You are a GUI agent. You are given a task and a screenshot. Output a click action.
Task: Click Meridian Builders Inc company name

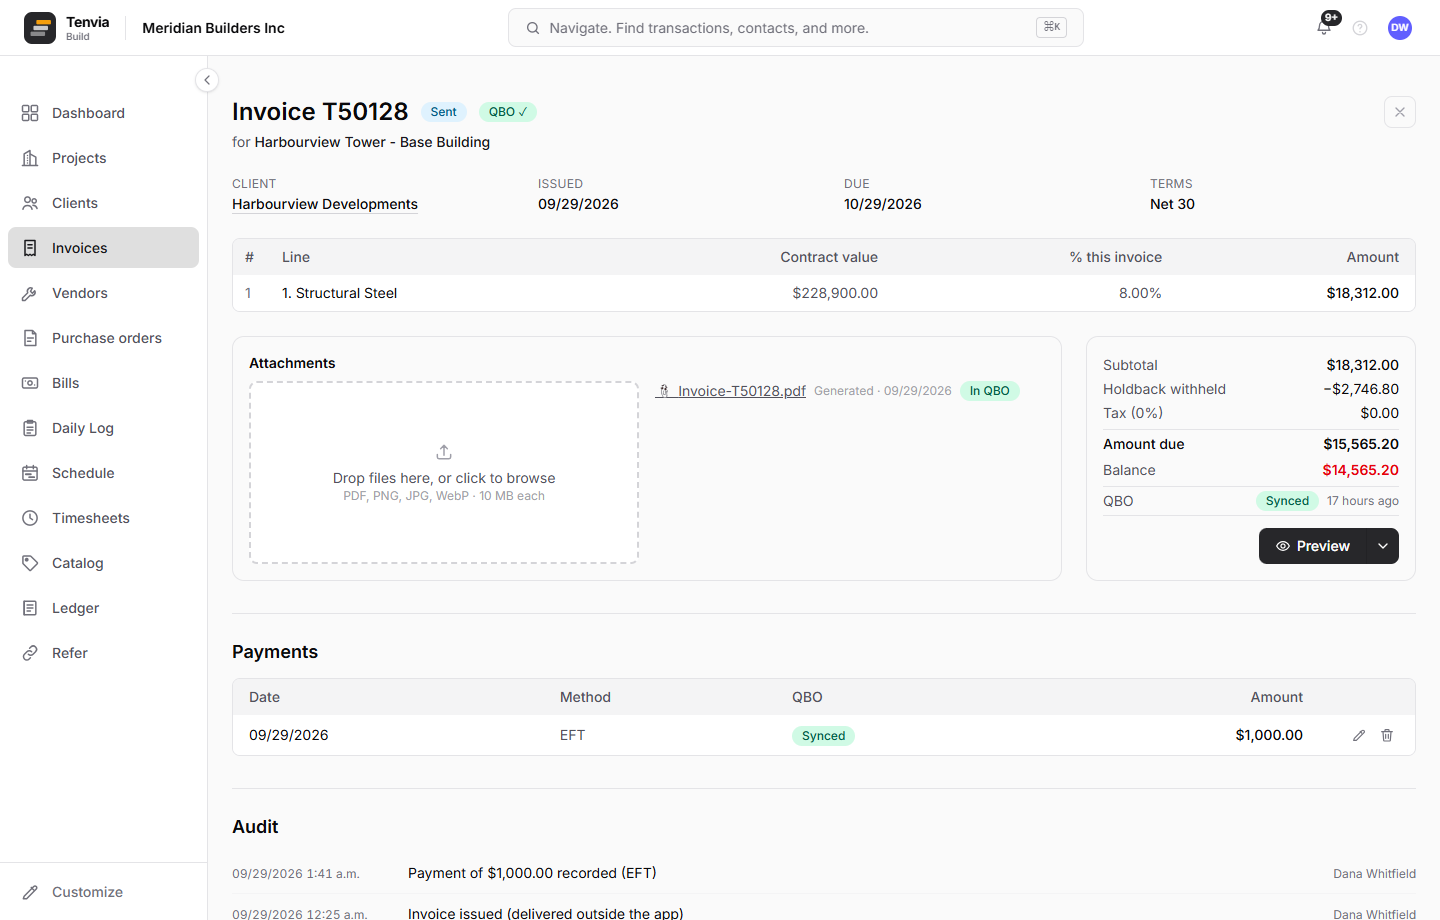coord(213,28)
